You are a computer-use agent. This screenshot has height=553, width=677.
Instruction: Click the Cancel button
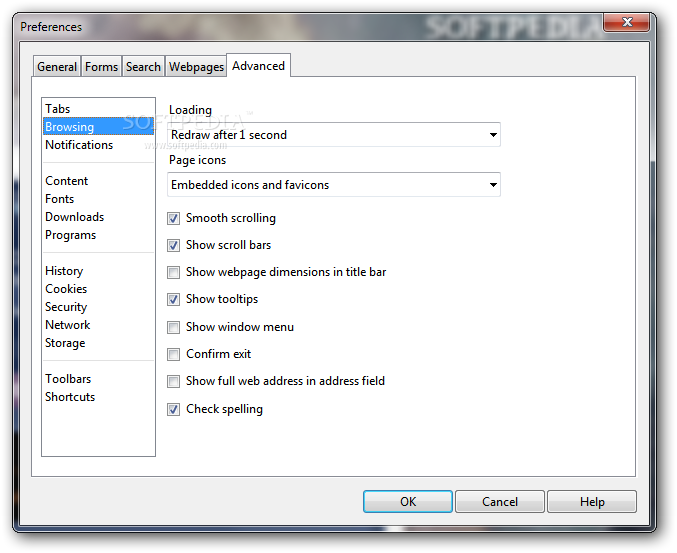[500, 502]
